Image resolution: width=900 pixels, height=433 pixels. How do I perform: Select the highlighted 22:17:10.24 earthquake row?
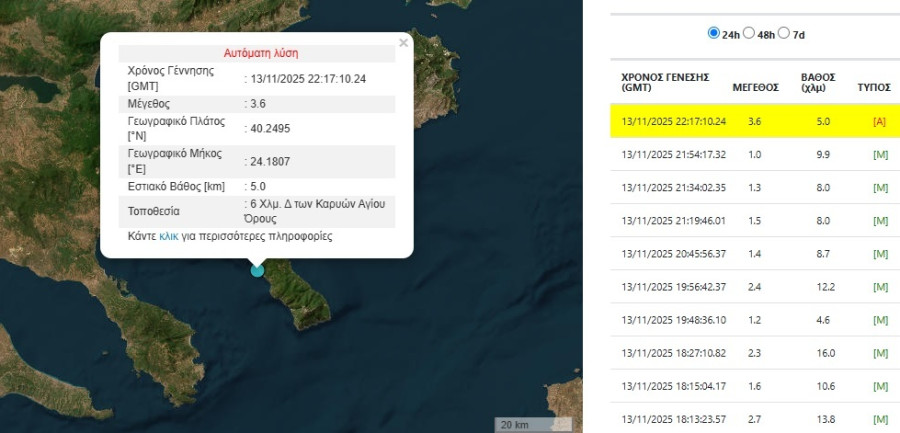pos(674,121)
